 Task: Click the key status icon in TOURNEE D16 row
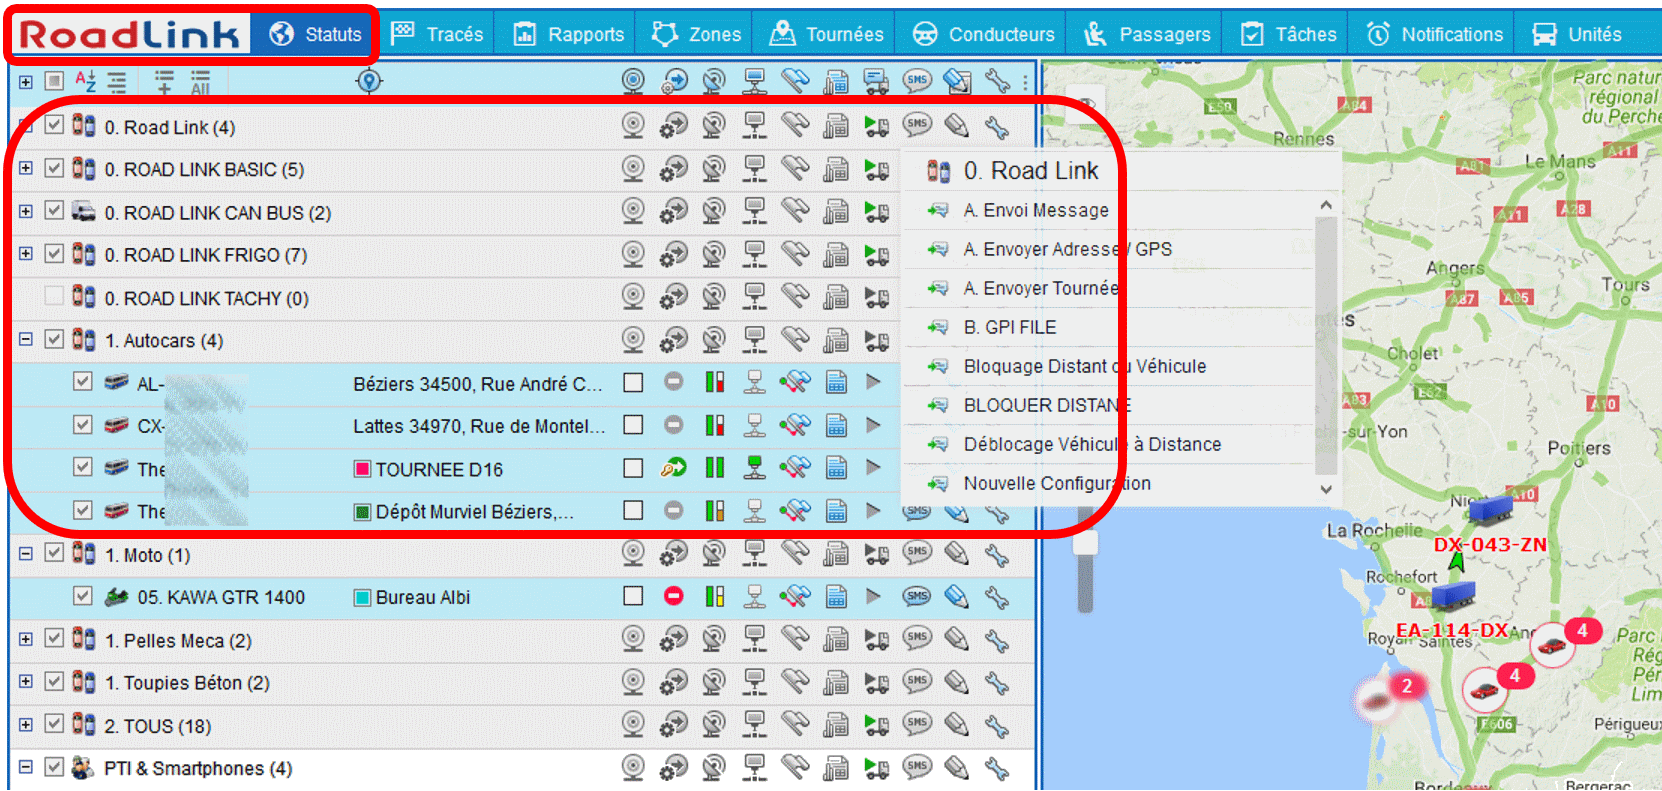click(x=673, y=468)
